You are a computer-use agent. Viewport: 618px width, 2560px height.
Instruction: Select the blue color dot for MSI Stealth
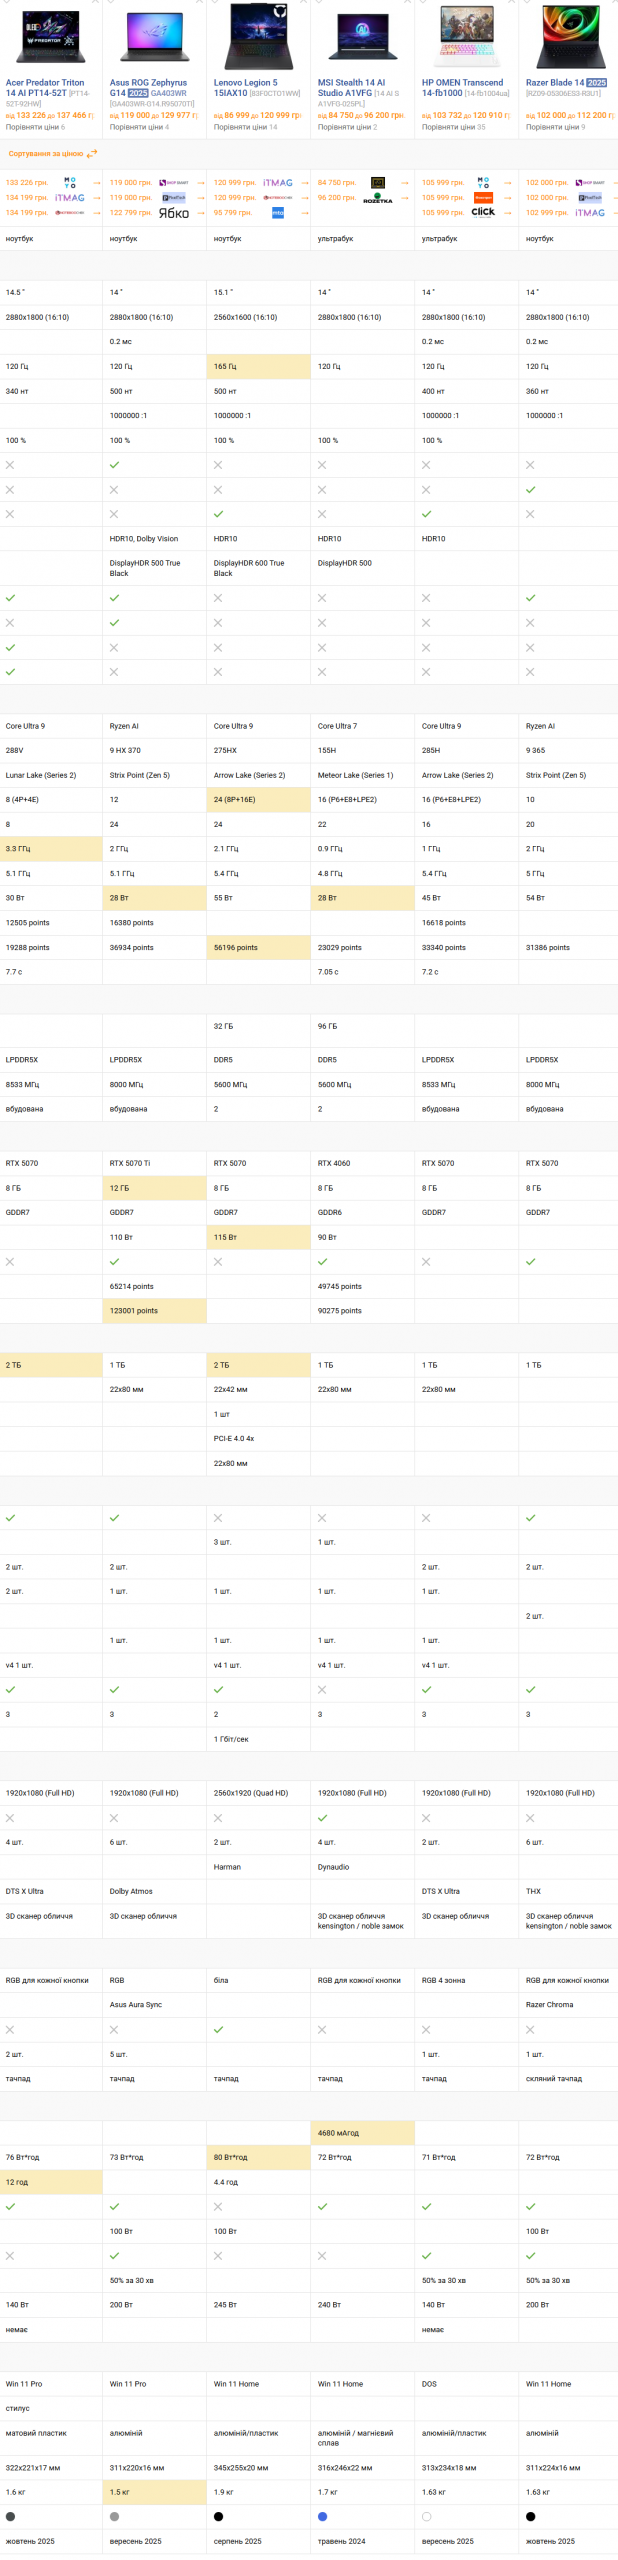(x=322, y=2516)
